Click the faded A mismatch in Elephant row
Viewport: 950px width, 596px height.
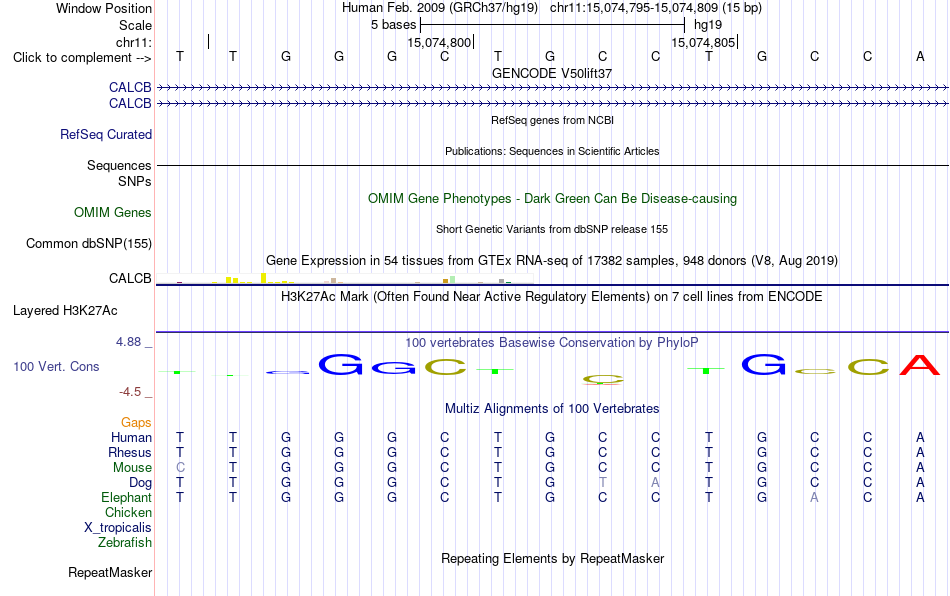[x=814, y=497]
